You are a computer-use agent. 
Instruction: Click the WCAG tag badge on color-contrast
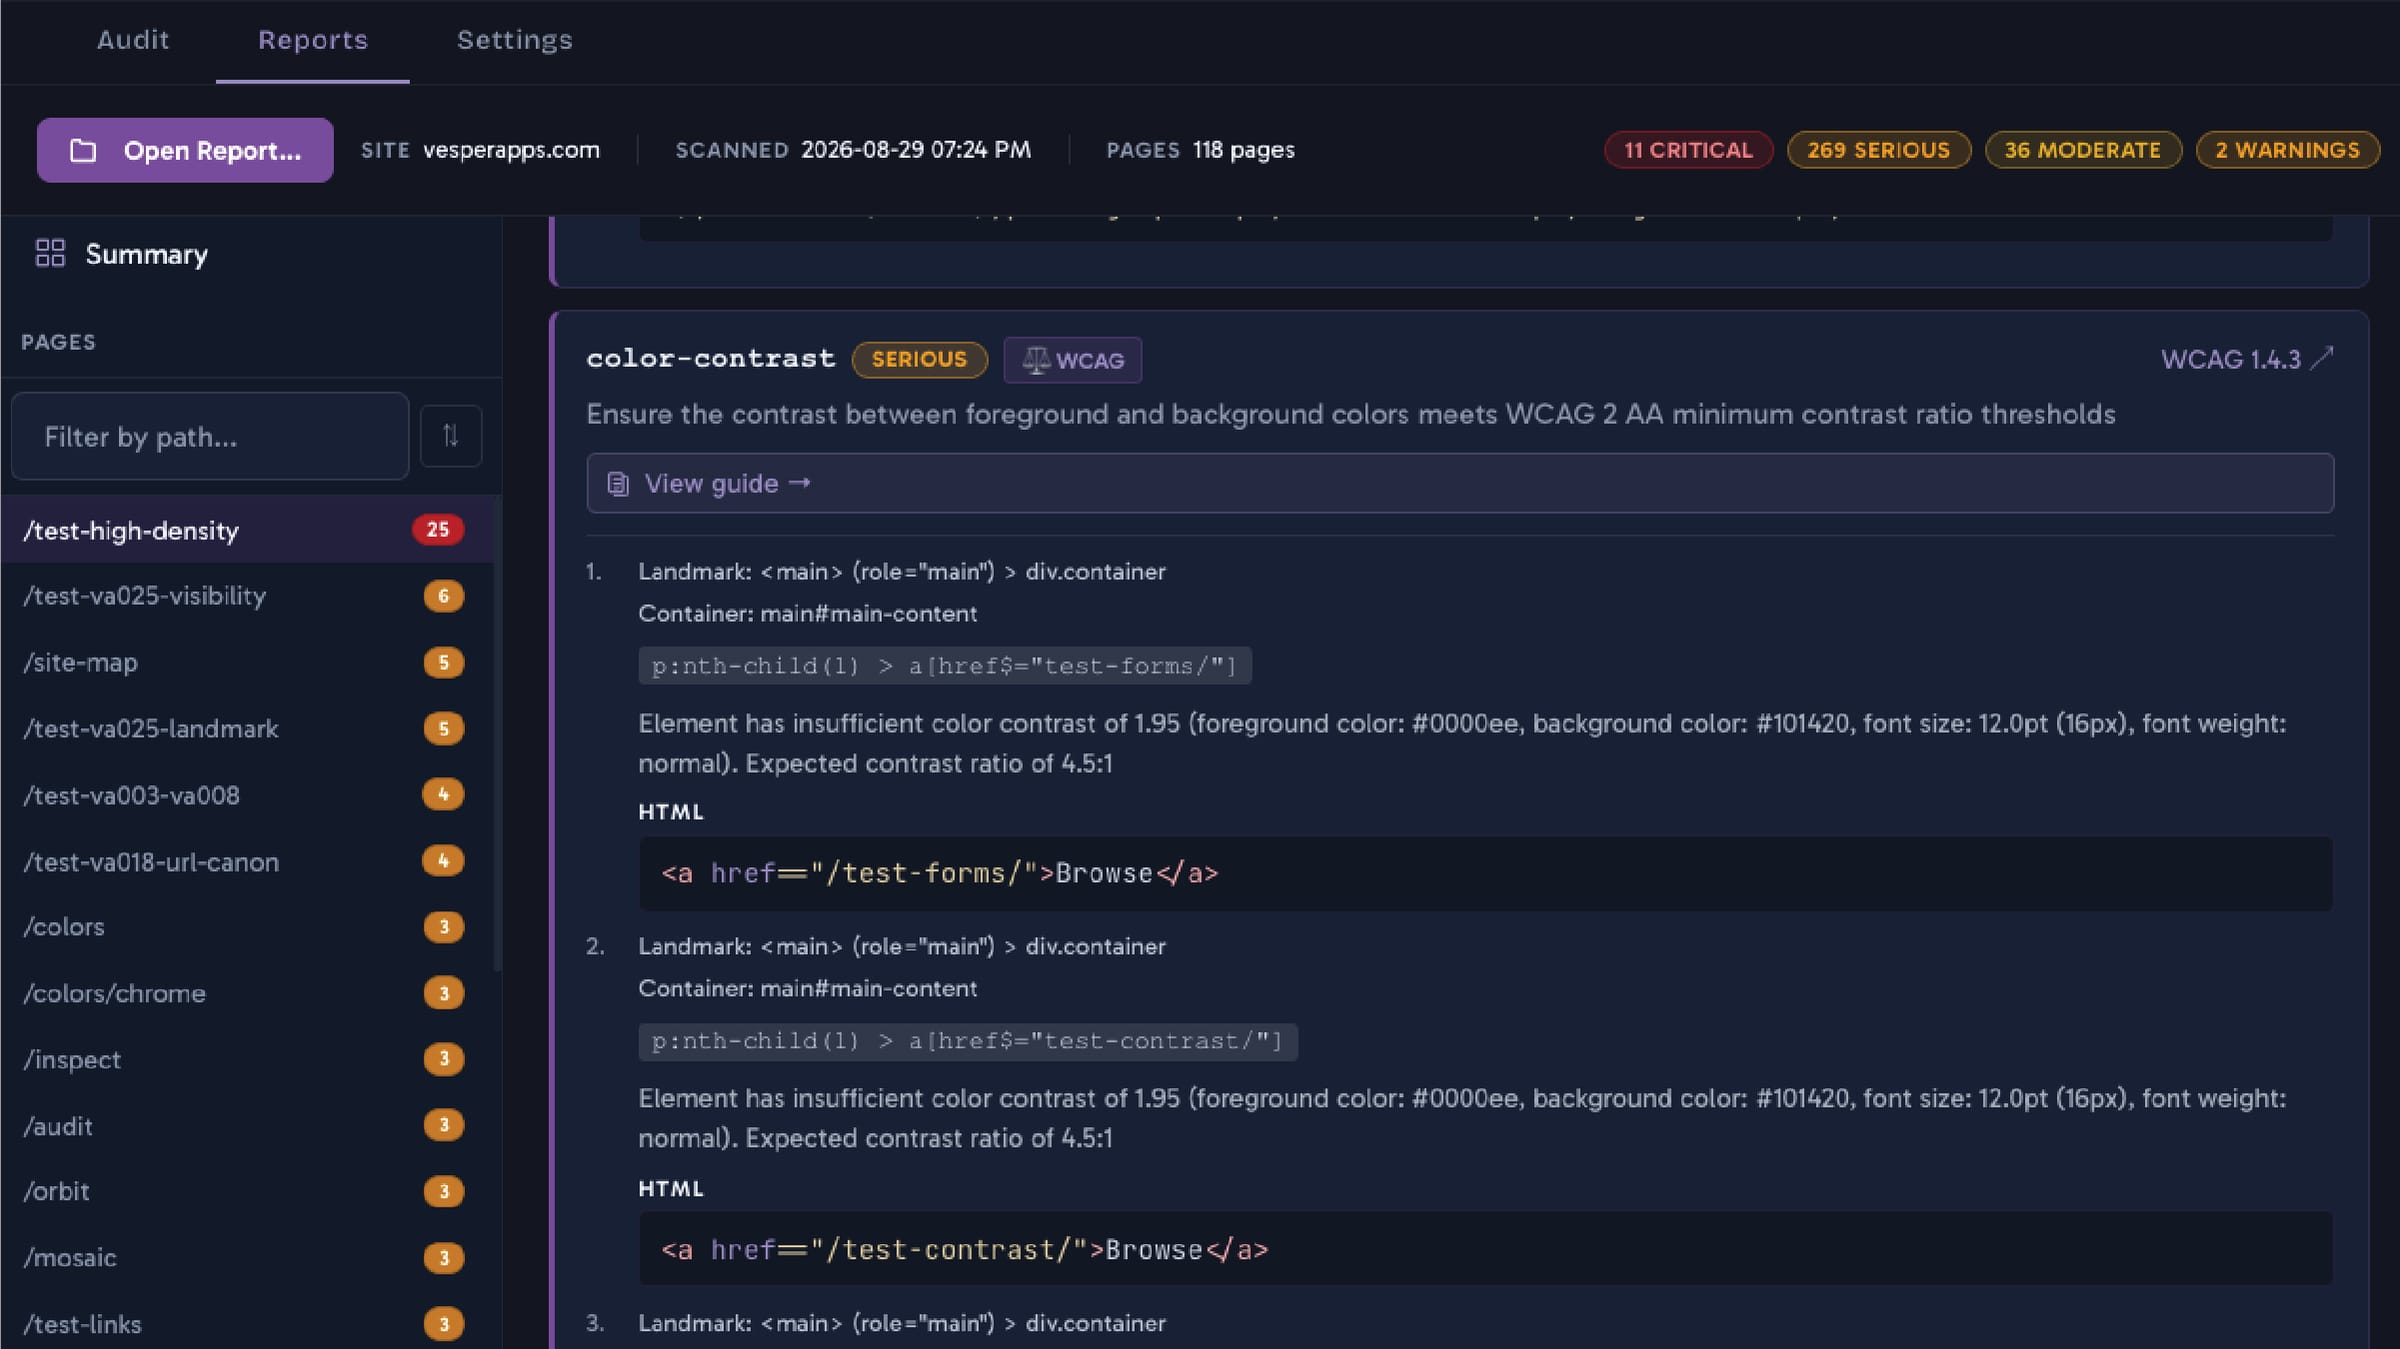pos(1073,360)
